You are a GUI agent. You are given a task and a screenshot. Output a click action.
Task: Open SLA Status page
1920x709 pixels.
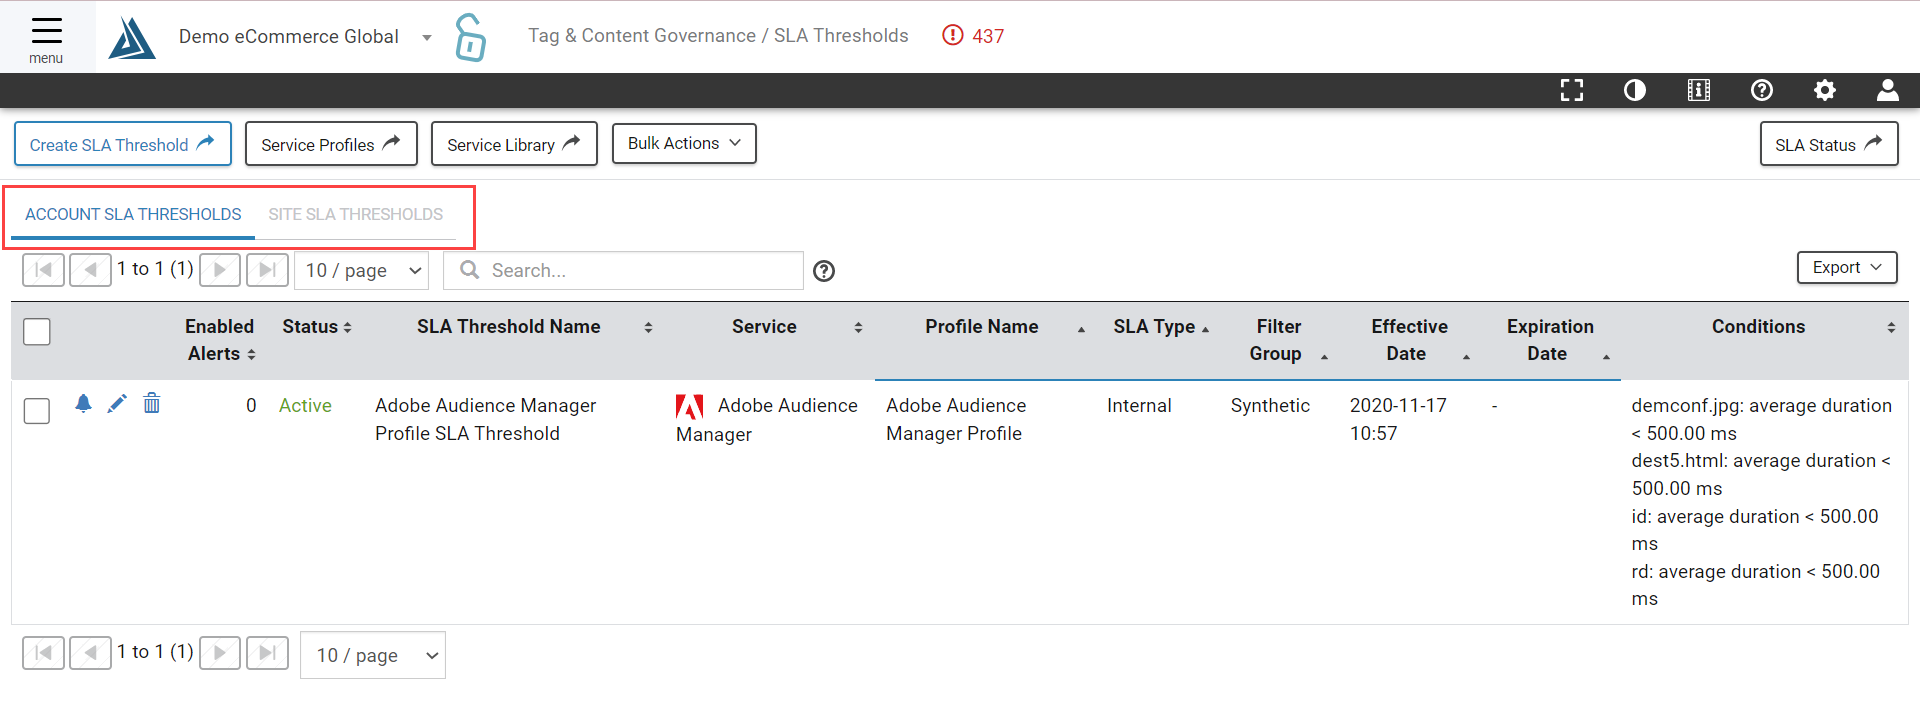tap(1829, 144)
